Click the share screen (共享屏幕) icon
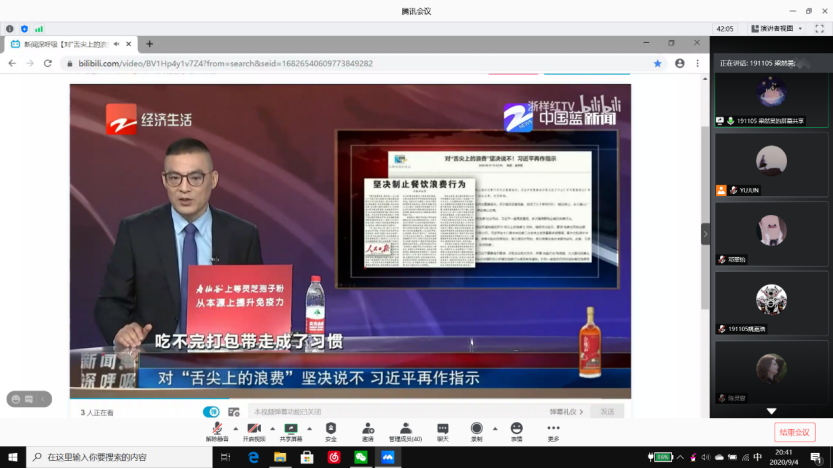This screenshot has width=833, height=469. (291, 429)
